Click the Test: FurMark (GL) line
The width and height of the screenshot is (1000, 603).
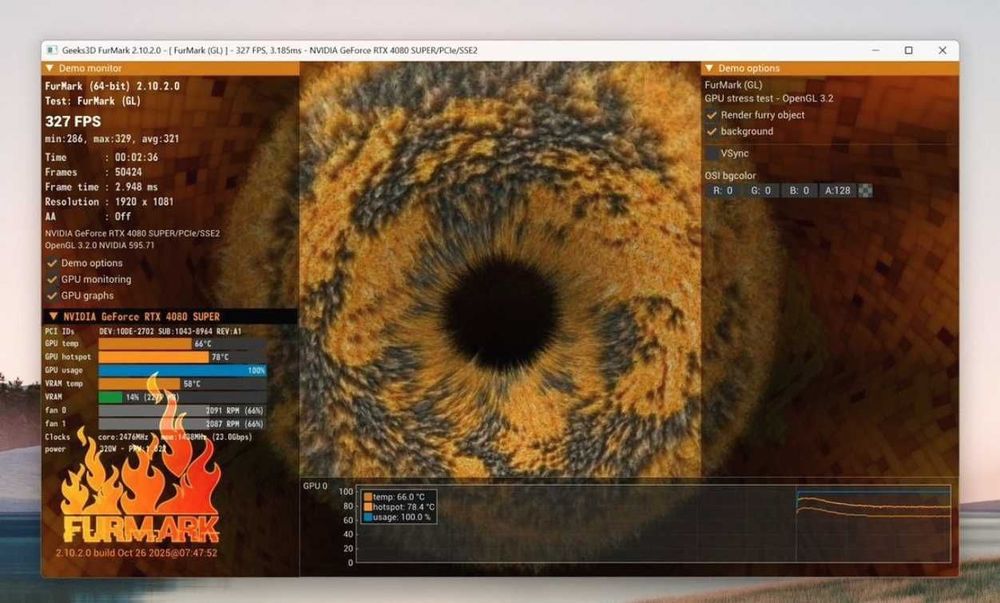[x=92, y=101]
